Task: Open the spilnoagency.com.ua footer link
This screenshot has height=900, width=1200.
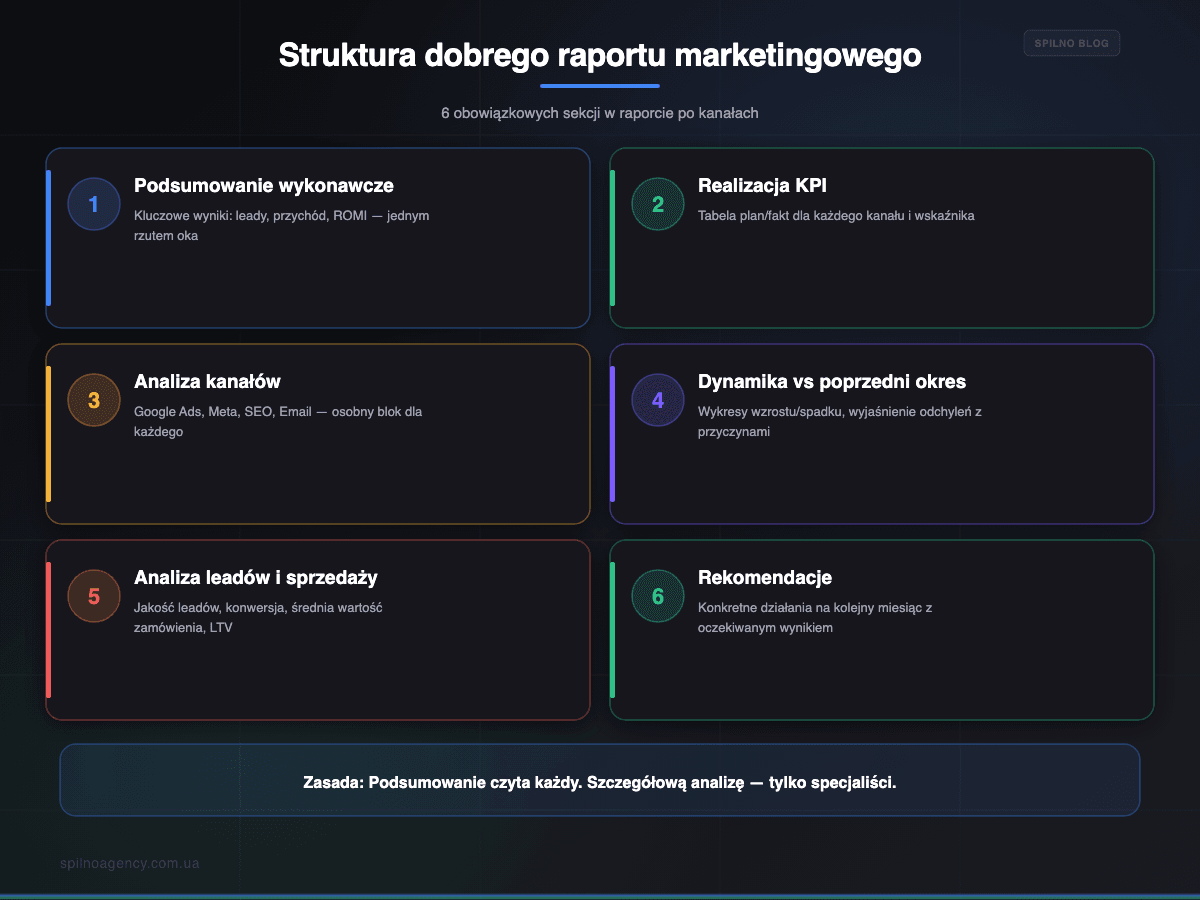Action: 130,863
